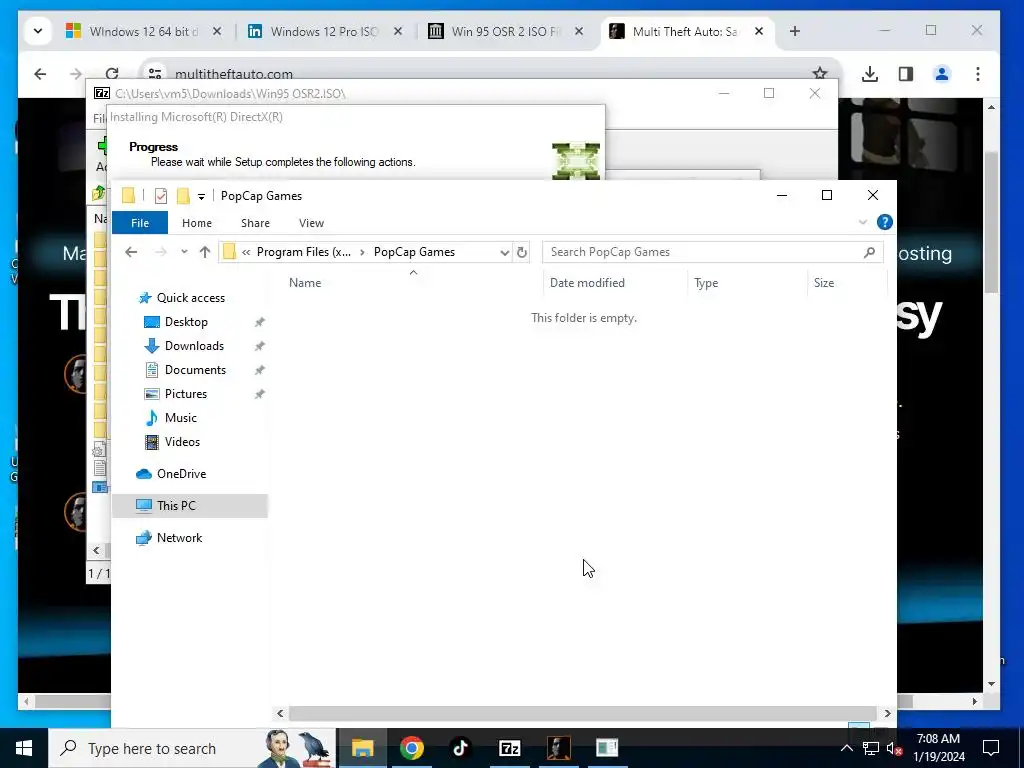Unpin Desktop using its pin icon
Viewport: 1024px width, 768px height.
click(259, 322)
